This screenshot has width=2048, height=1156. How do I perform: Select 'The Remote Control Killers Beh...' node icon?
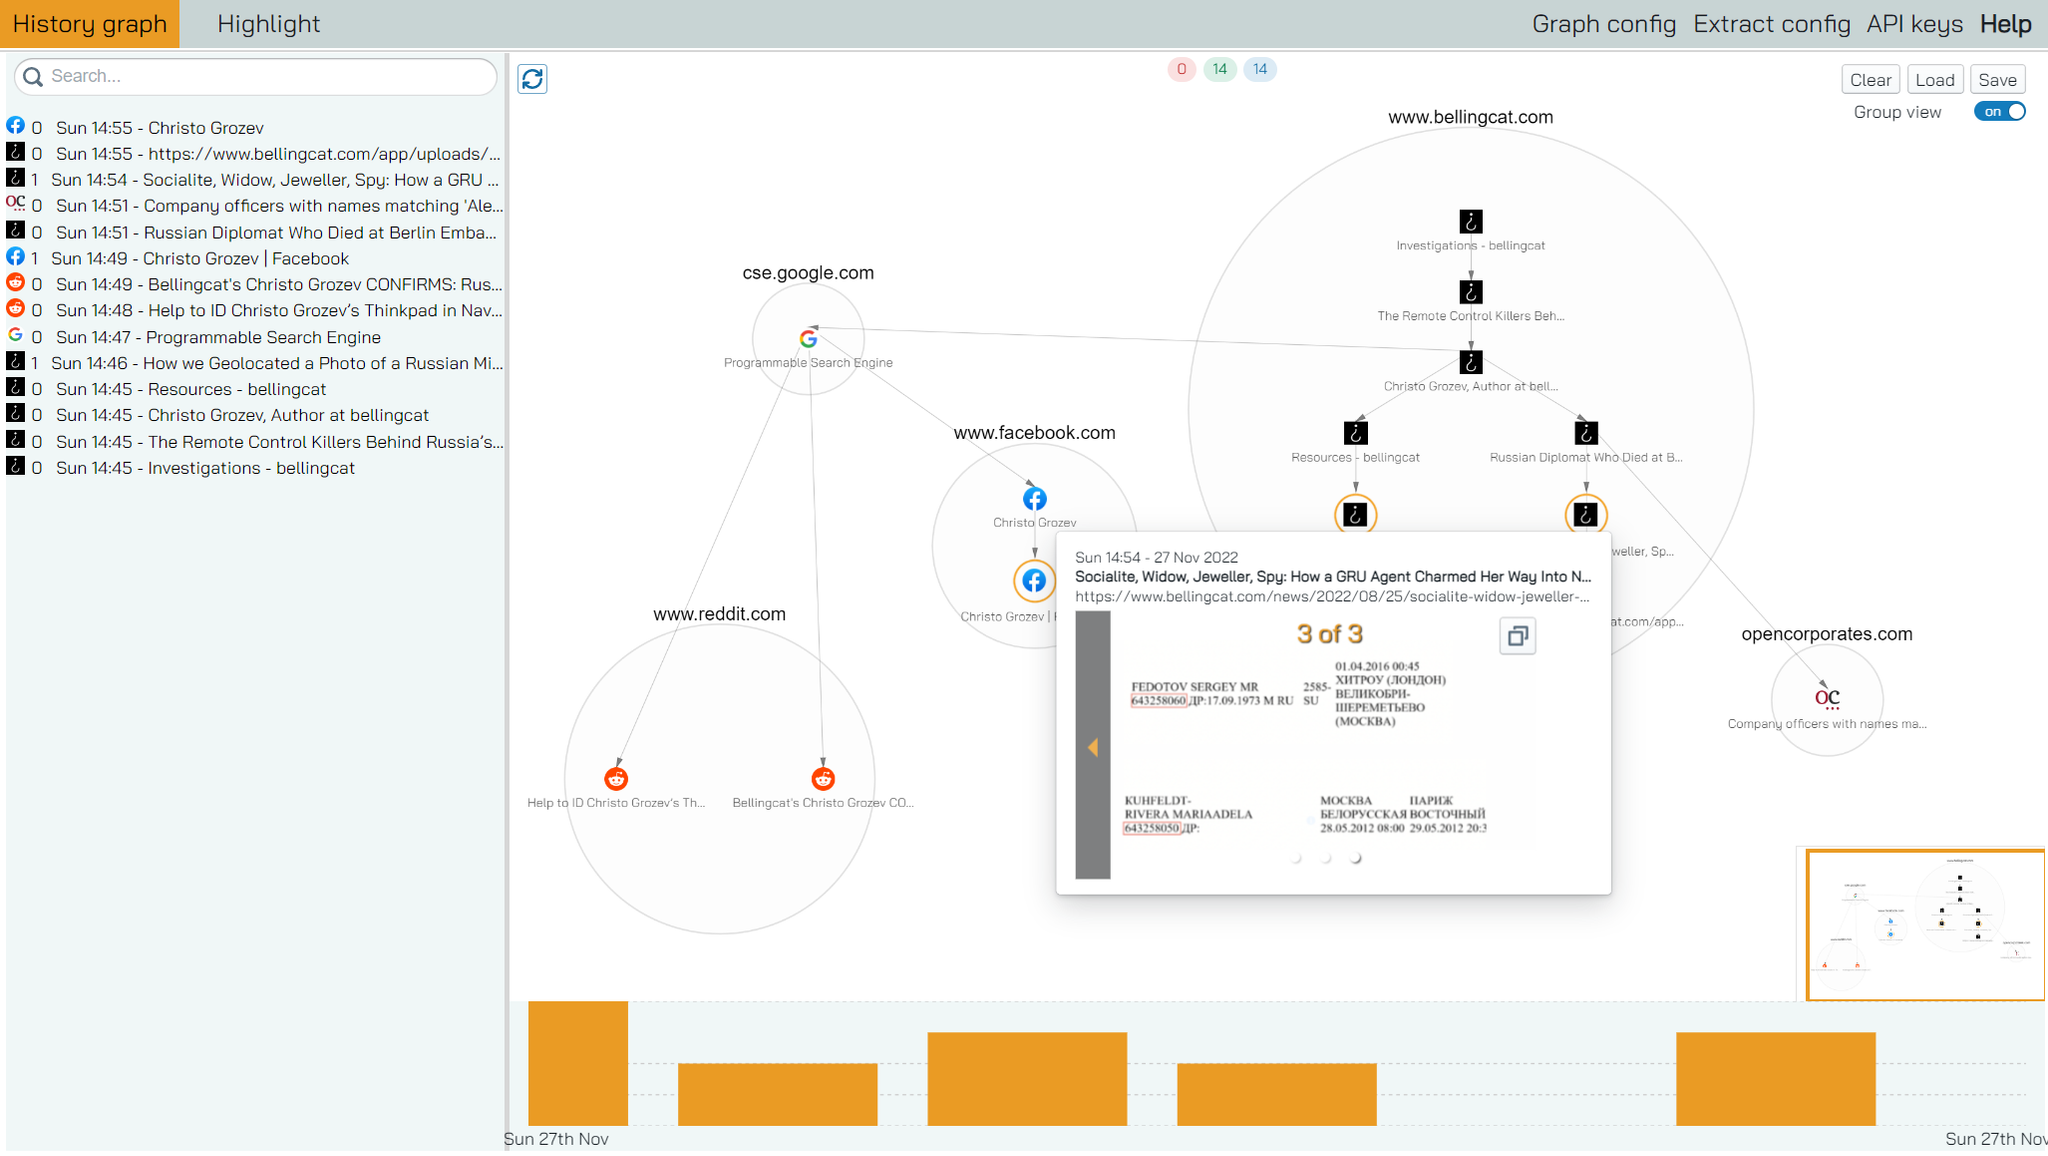1471,292
